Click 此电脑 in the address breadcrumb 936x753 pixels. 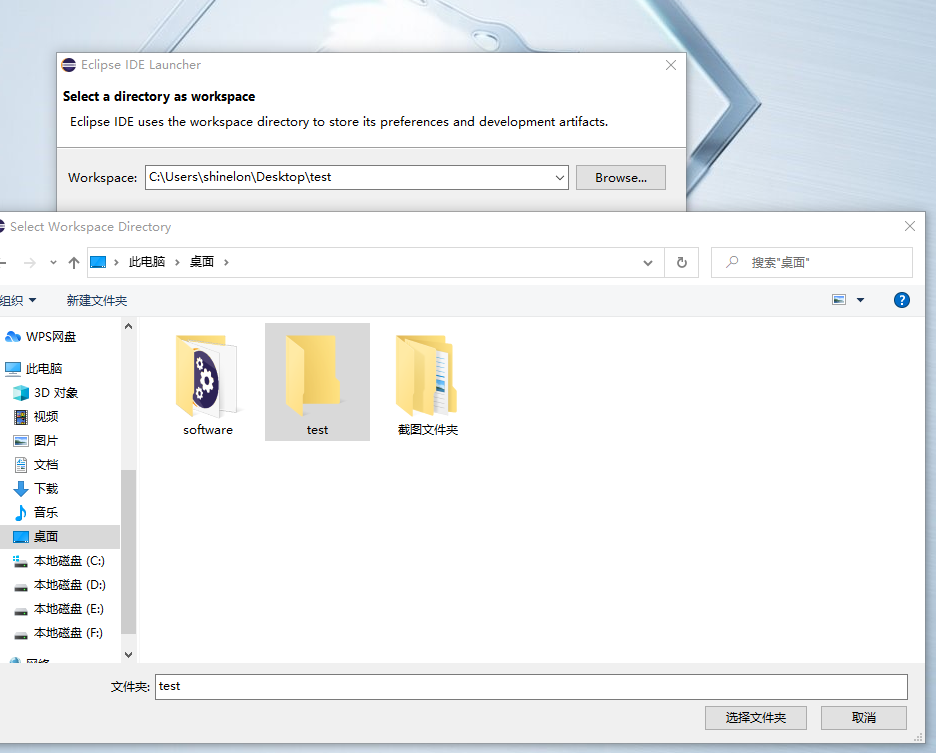pos(147,262)
